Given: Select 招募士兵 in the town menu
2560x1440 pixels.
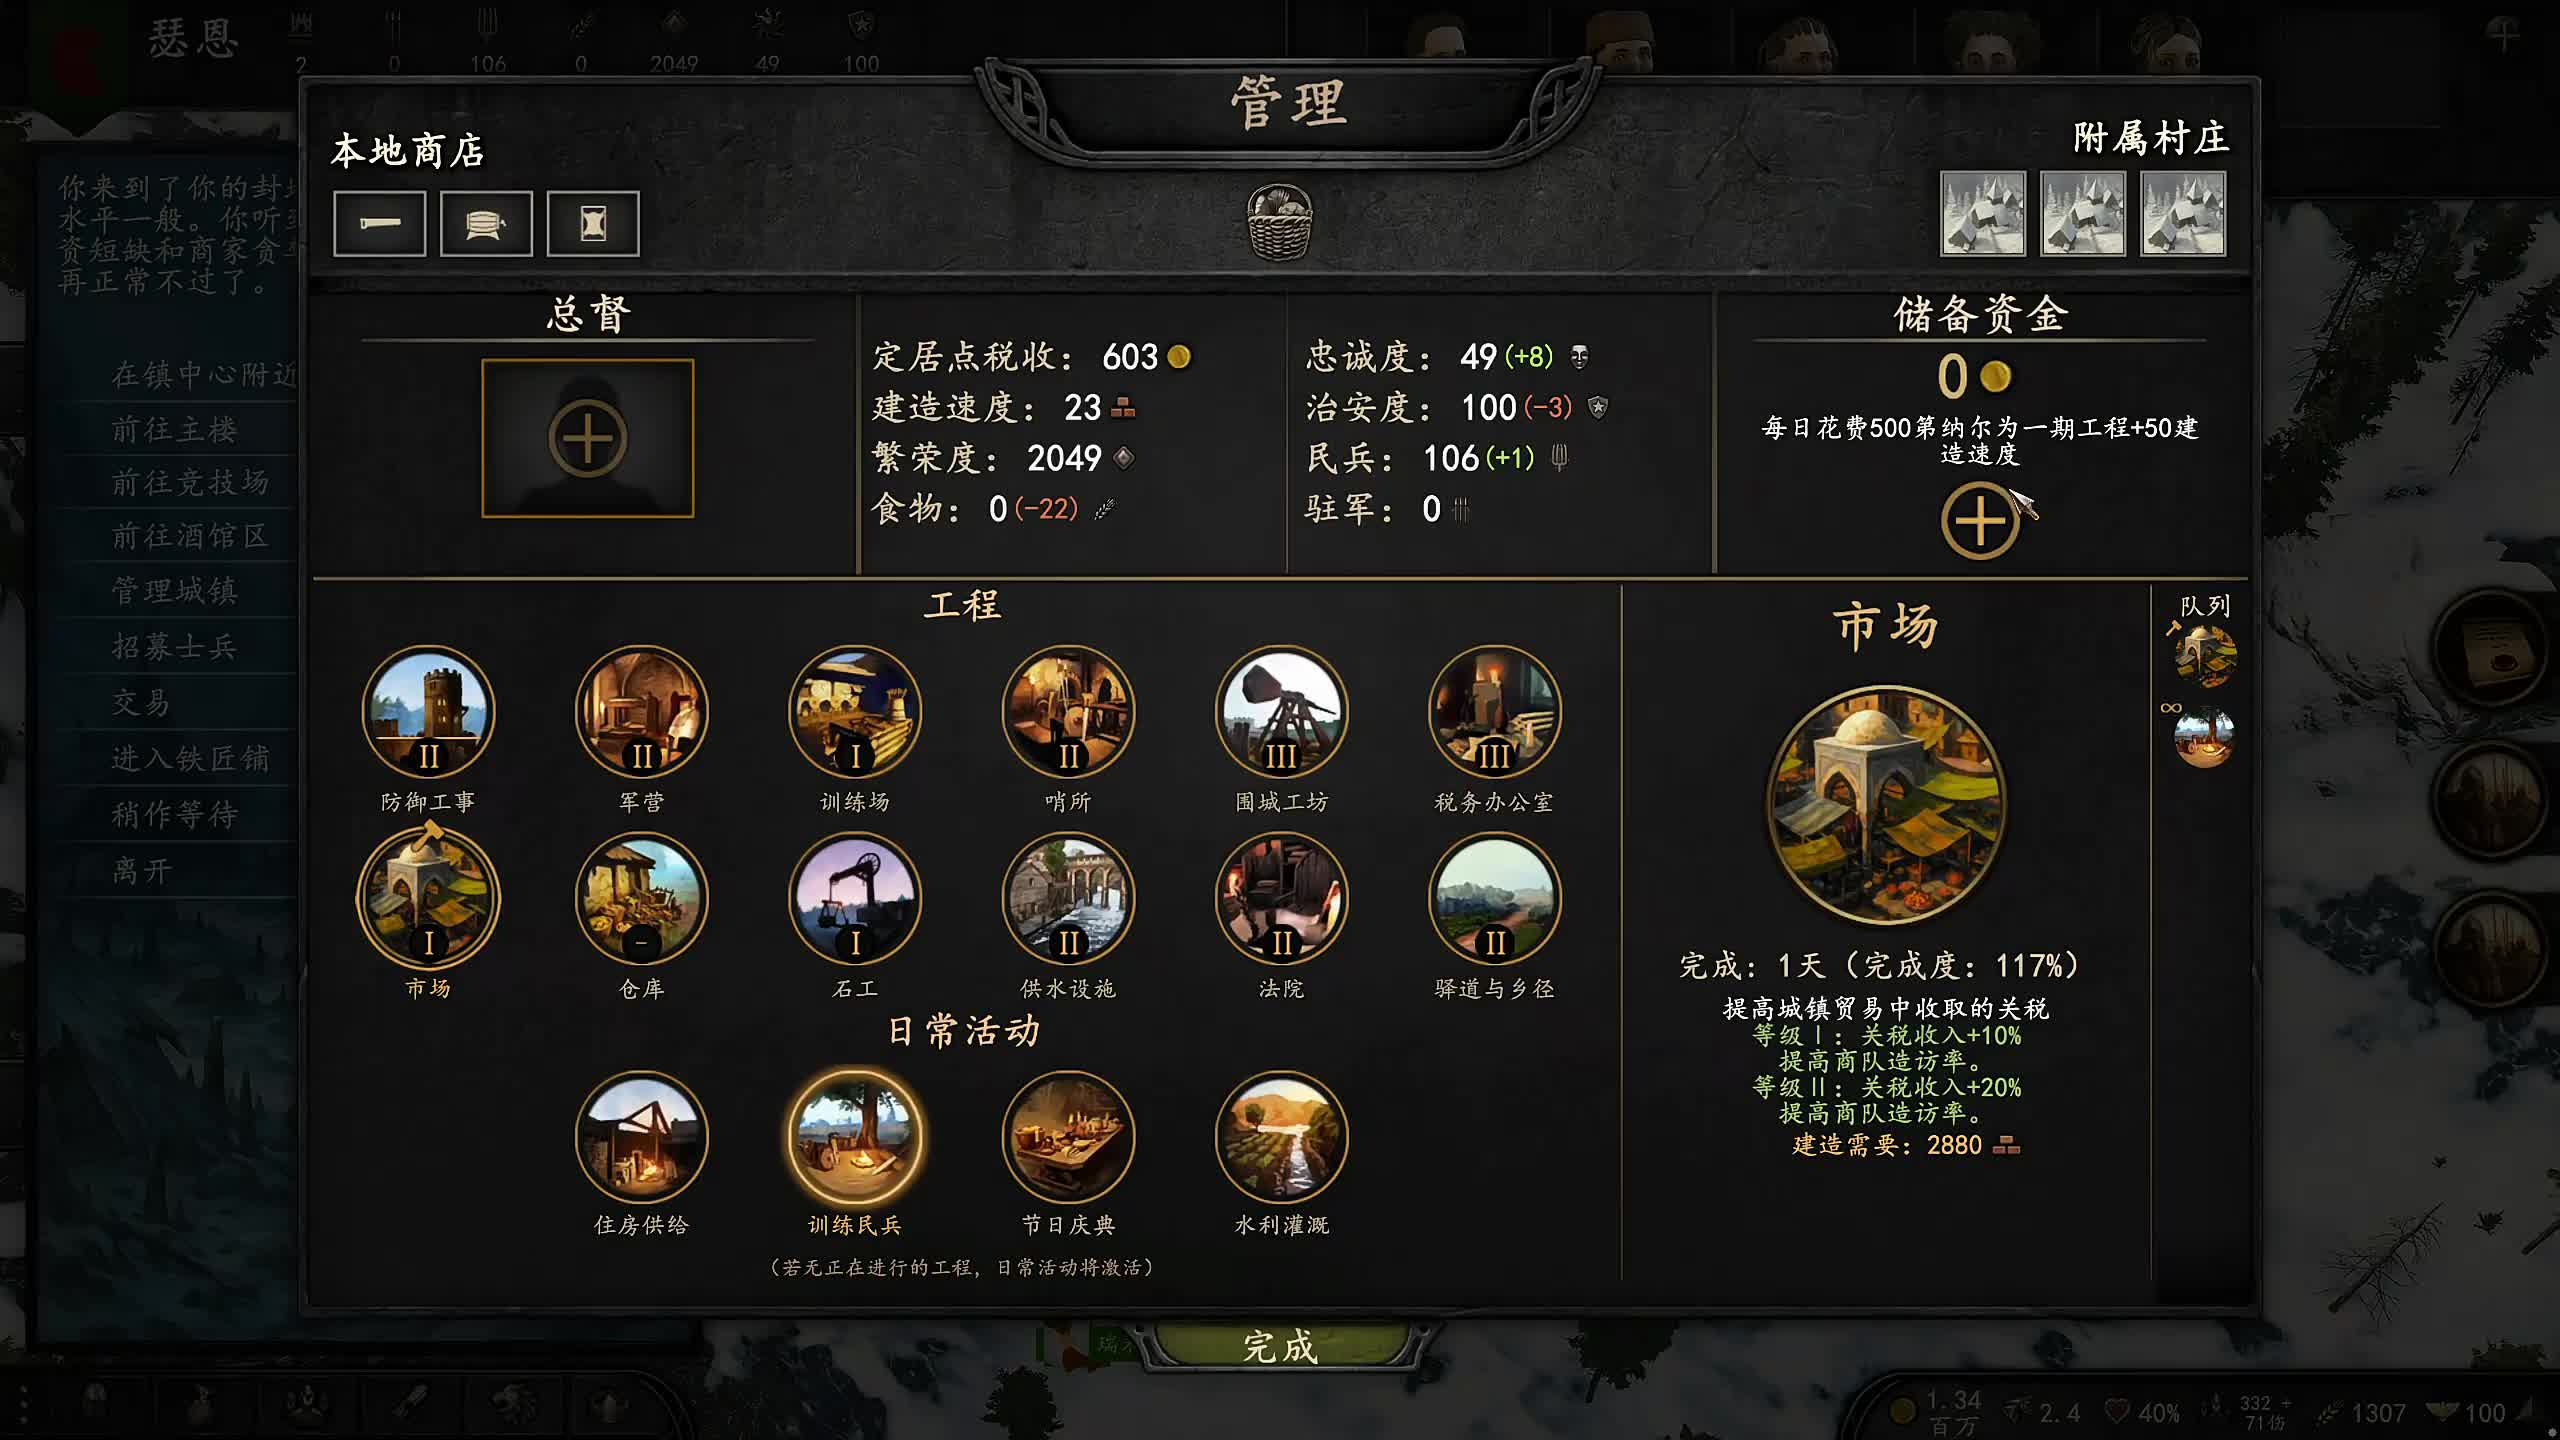Looking at the screenshot, I should (x=174, y=647).
